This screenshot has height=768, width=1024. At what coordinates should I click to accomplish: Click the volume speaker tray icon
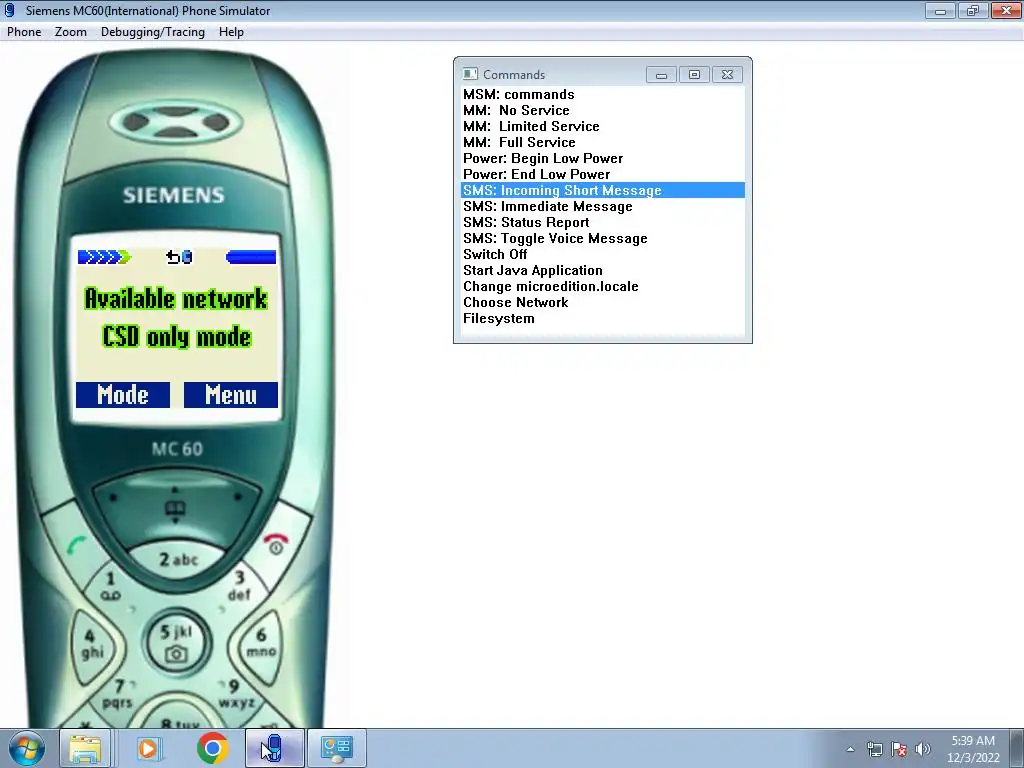923,749
